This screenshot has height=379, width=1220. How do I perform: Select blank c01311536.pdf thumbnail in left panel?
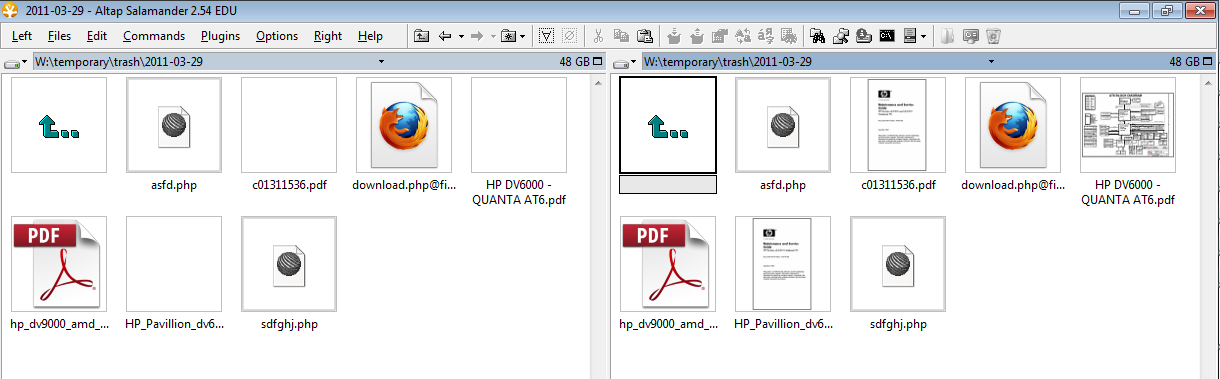click(x=289, y=125)
